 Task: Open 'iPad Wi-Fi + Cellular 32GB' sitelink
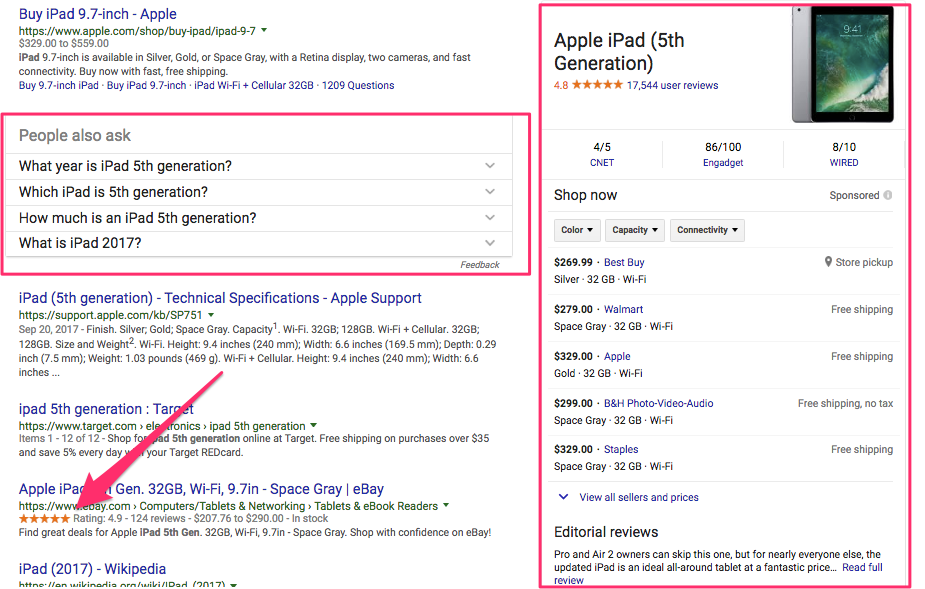254,85
